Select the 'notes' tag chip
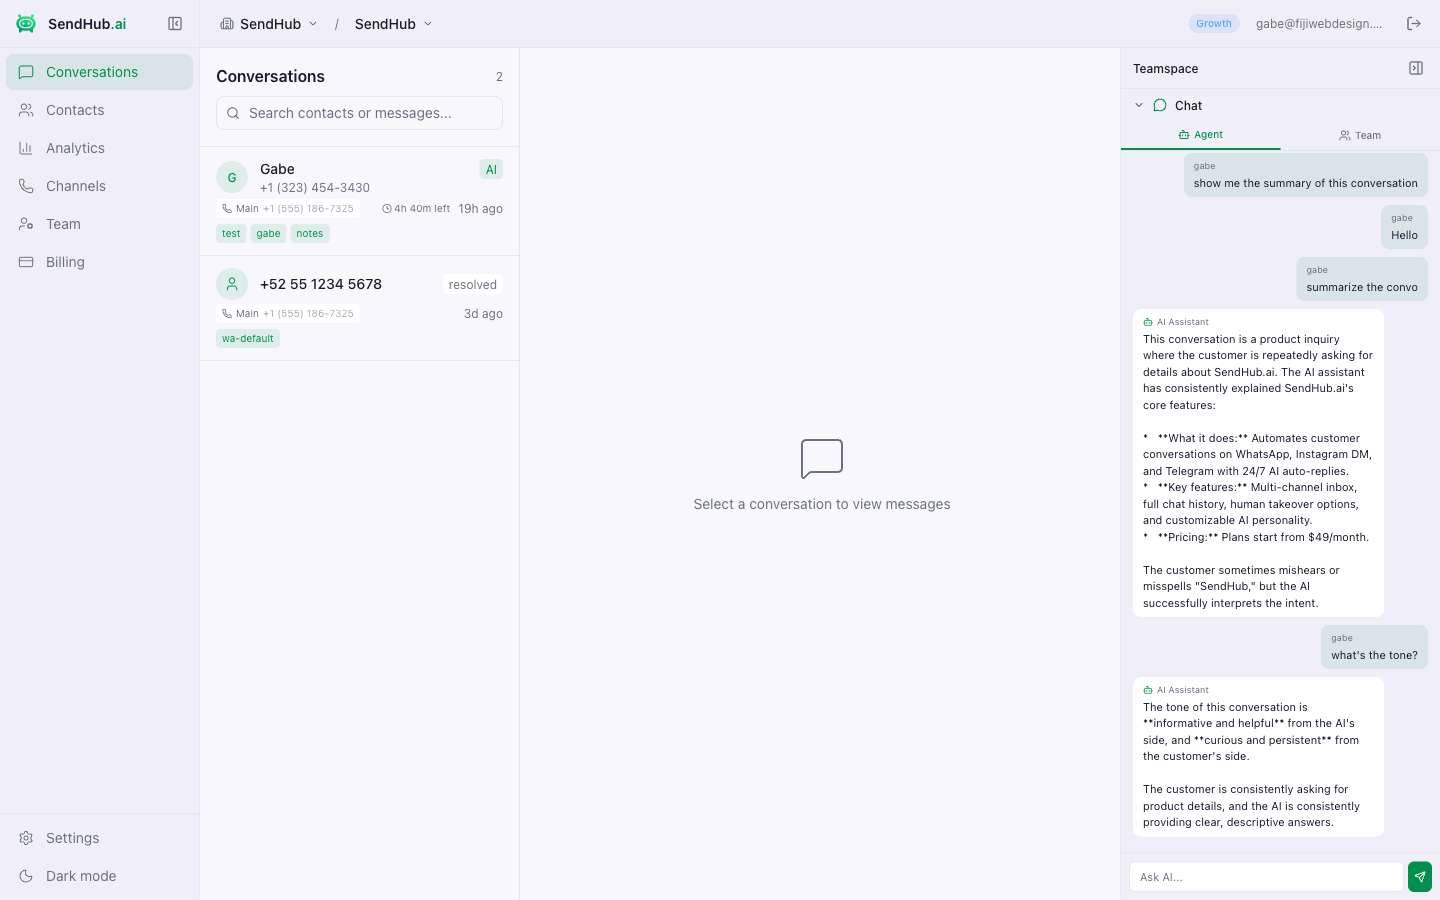The height and width of the screenshot is (900, 1440). click(x=310, y=233)
